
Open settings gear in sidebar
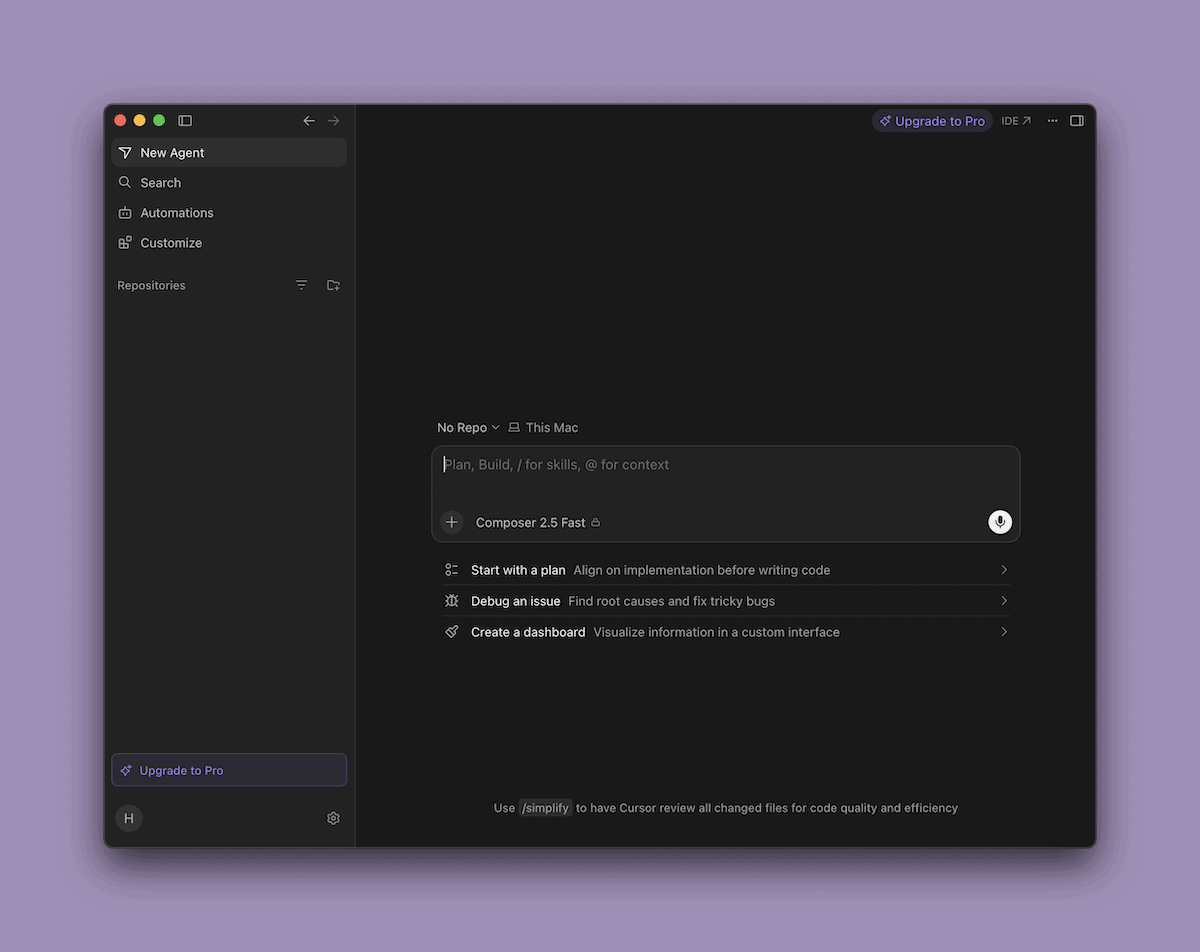(x=334, y=818)
